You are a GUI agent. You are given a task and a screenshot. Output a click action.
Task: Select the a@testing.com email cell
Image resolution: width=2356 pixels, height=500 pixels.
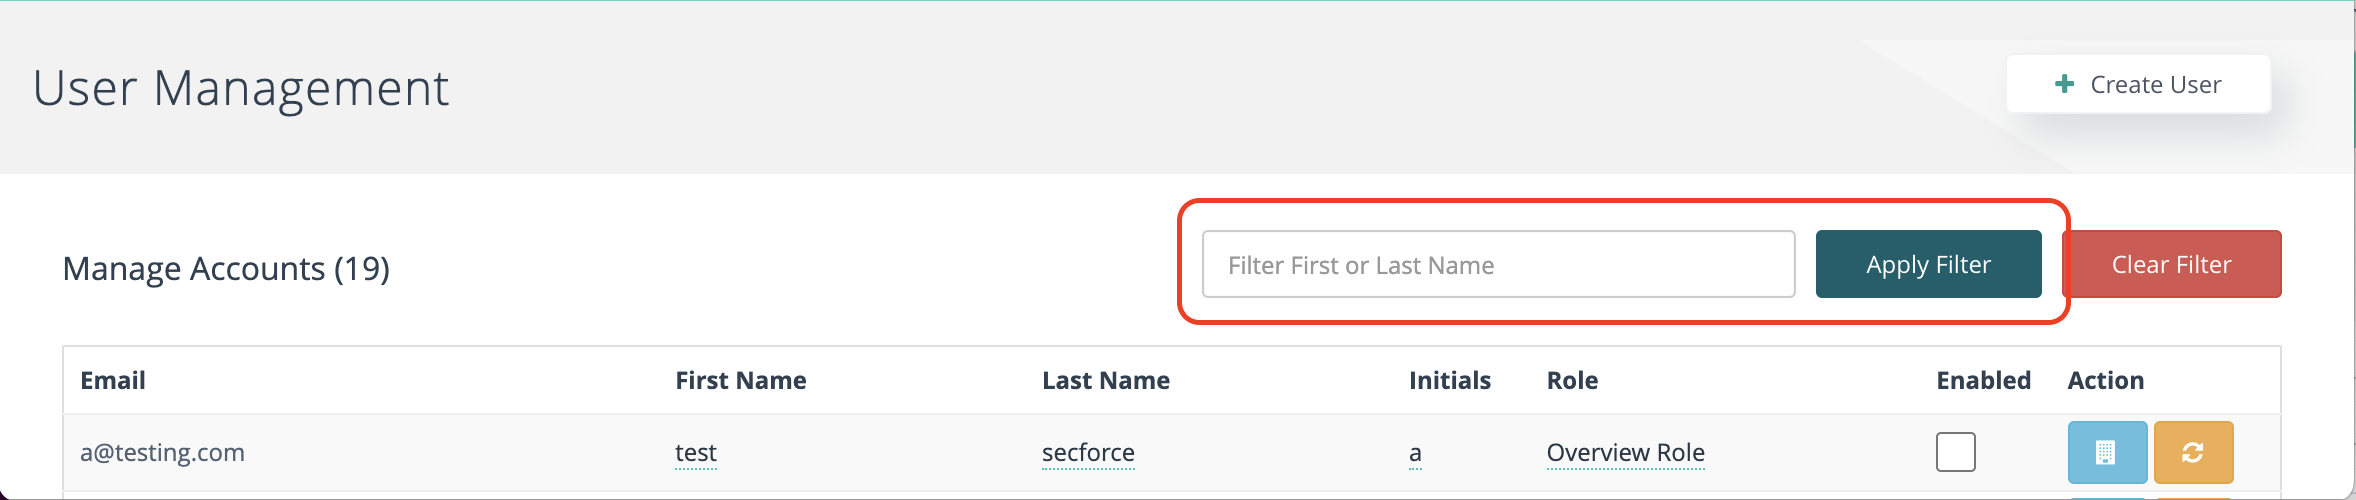point(162,452)
